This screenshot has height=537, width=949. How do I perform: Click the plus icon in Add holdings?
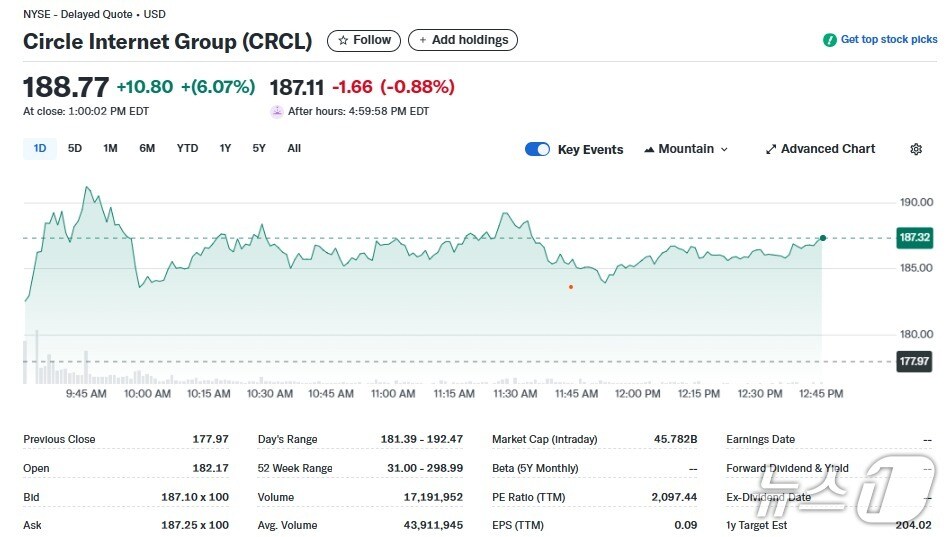point(422,41)
